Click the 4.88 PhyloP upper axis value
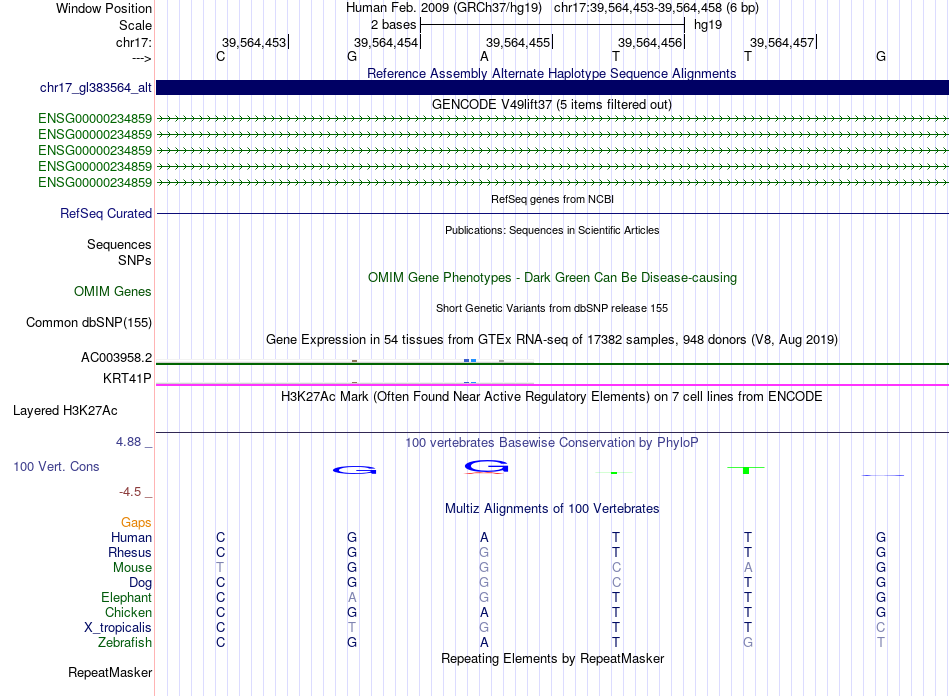950x696 pixels. point(128,442)
